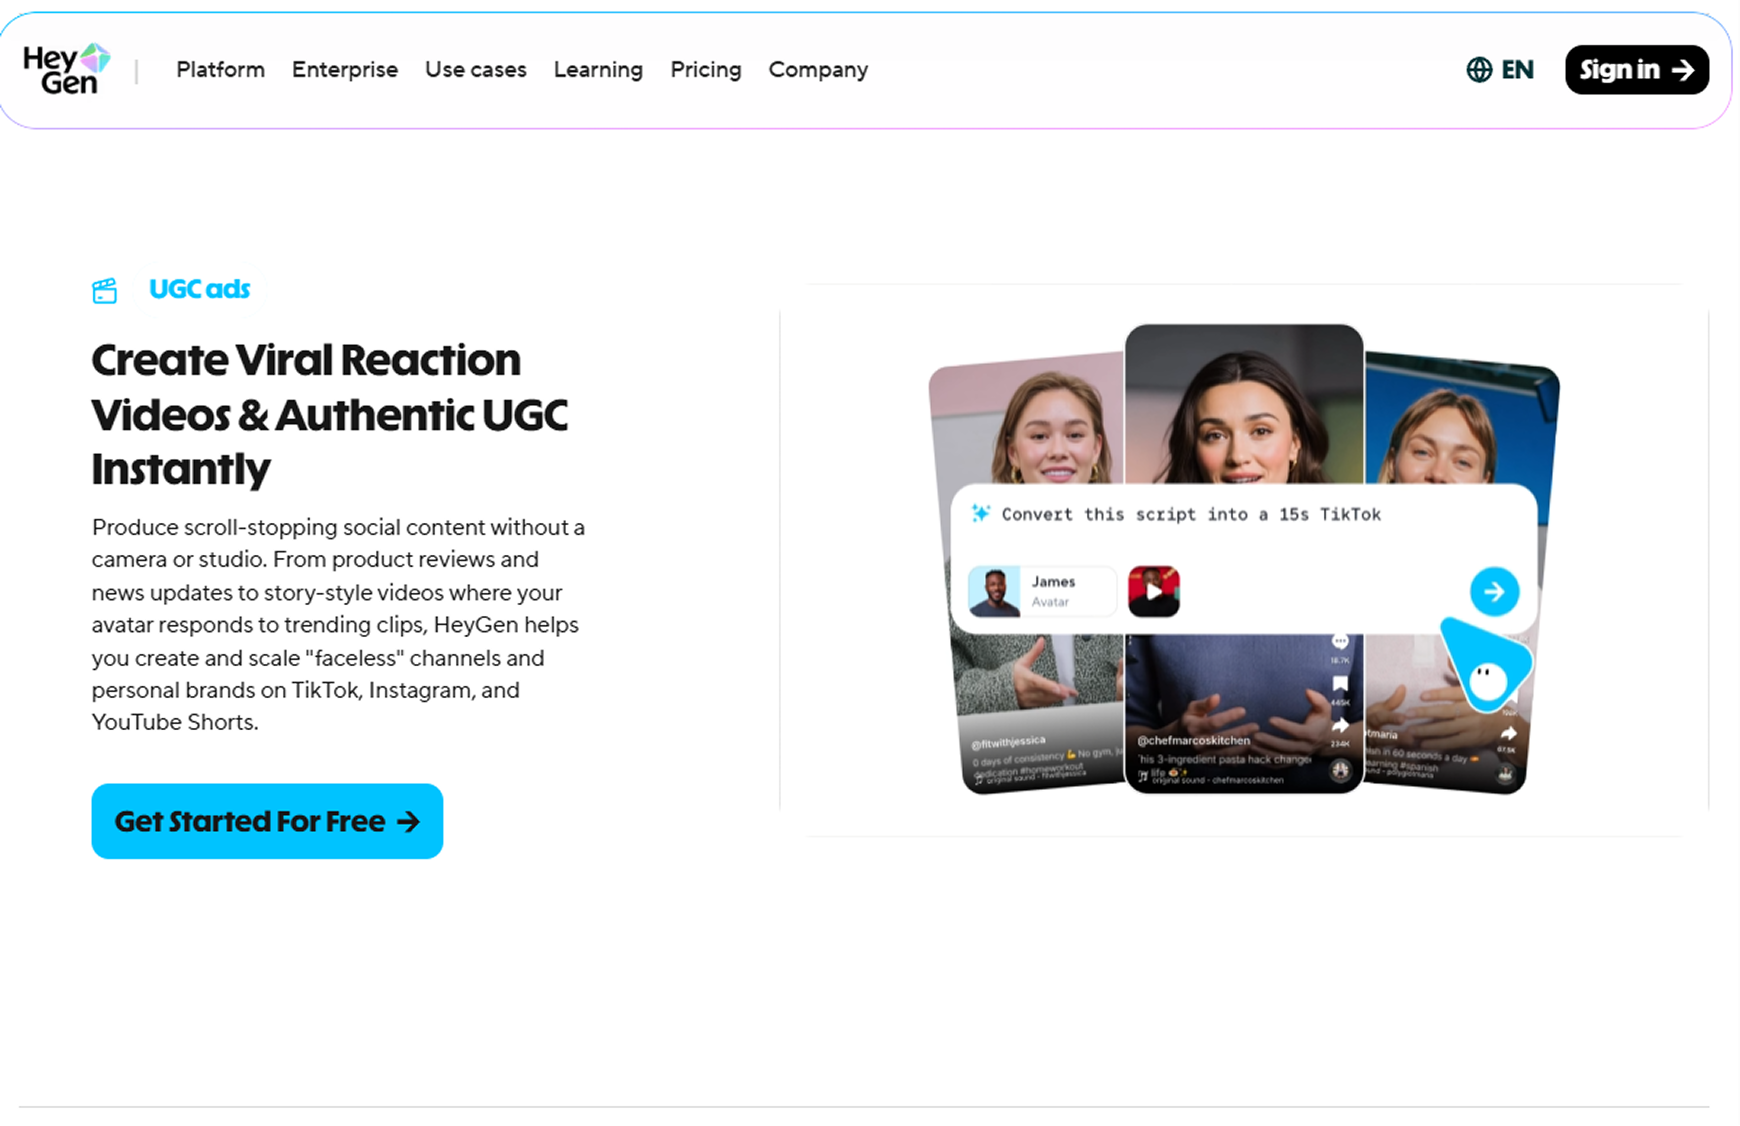Click Get Started For Free button
This screenshot has width=1740, height=1126.
[267, 821]
